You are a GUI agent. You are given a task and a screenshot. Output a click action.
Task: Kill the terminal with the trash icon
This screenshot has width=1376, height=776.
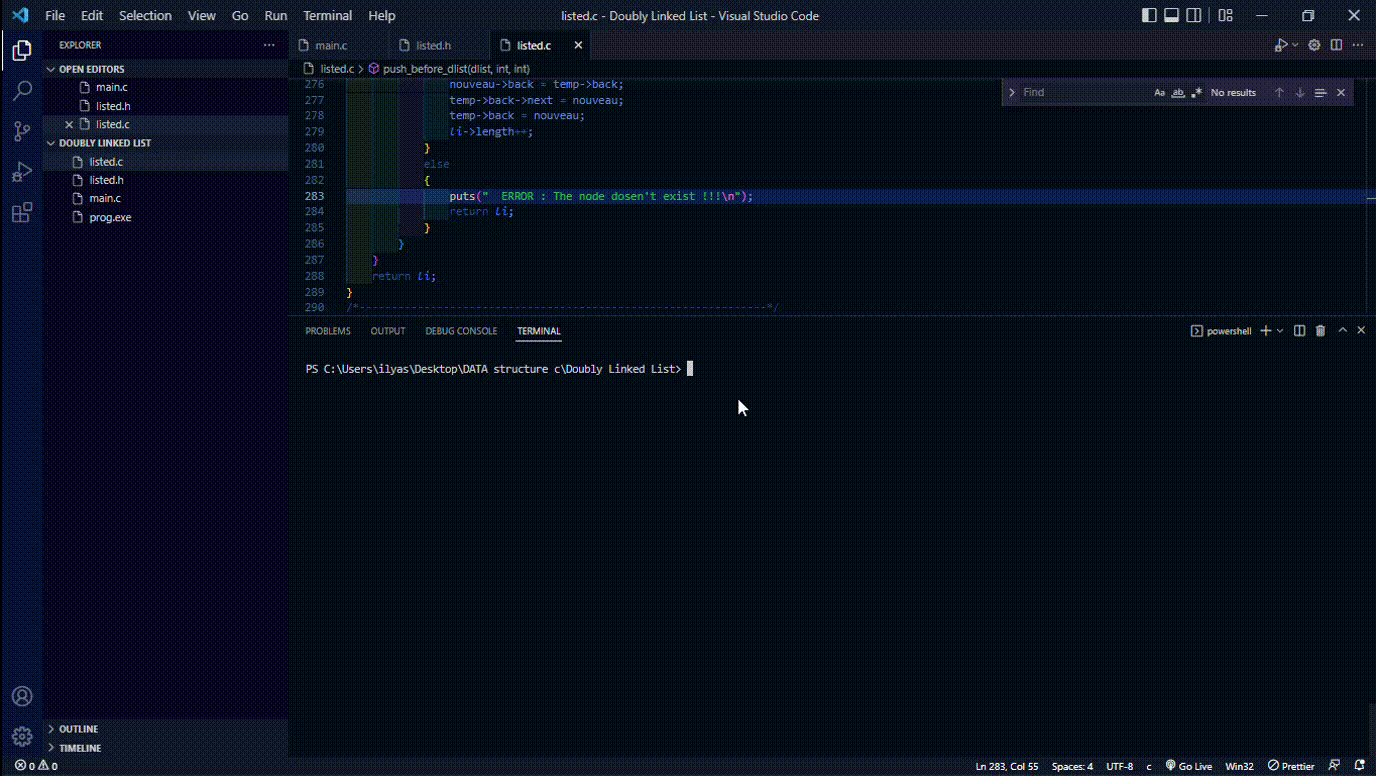click(x=1320, y=331)
